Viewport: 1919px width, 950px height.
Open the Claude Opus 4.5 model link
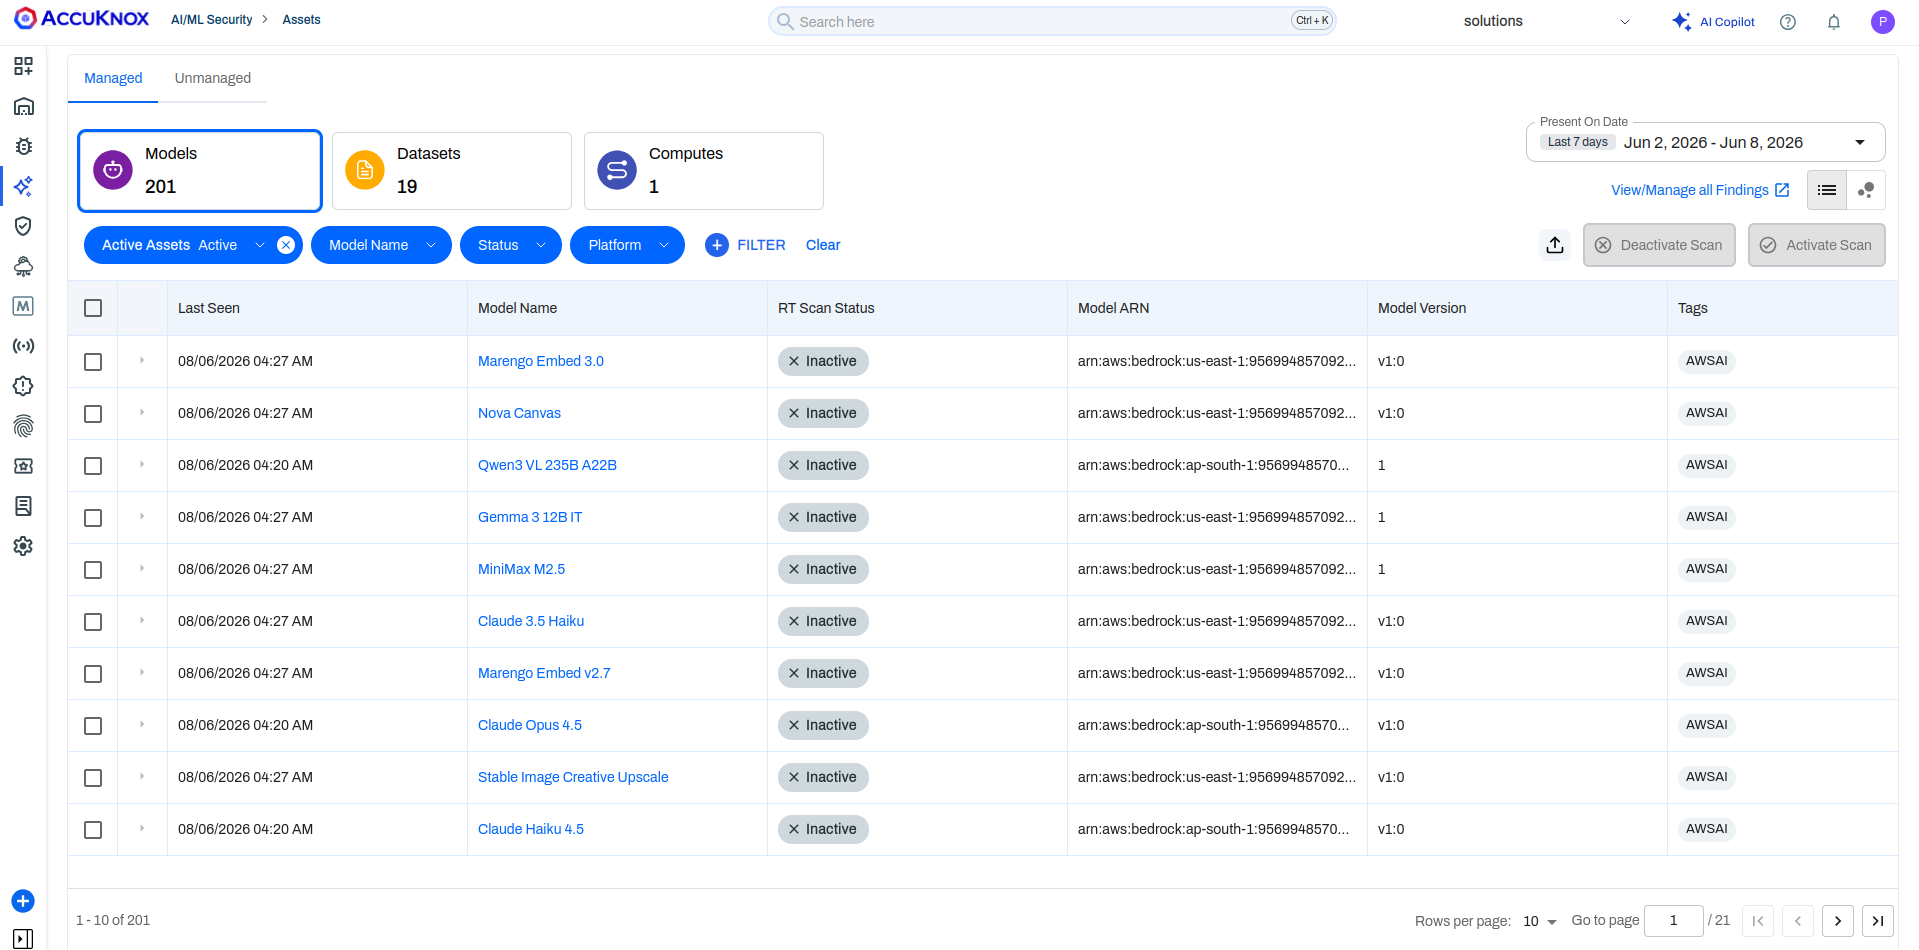point(530,725)
